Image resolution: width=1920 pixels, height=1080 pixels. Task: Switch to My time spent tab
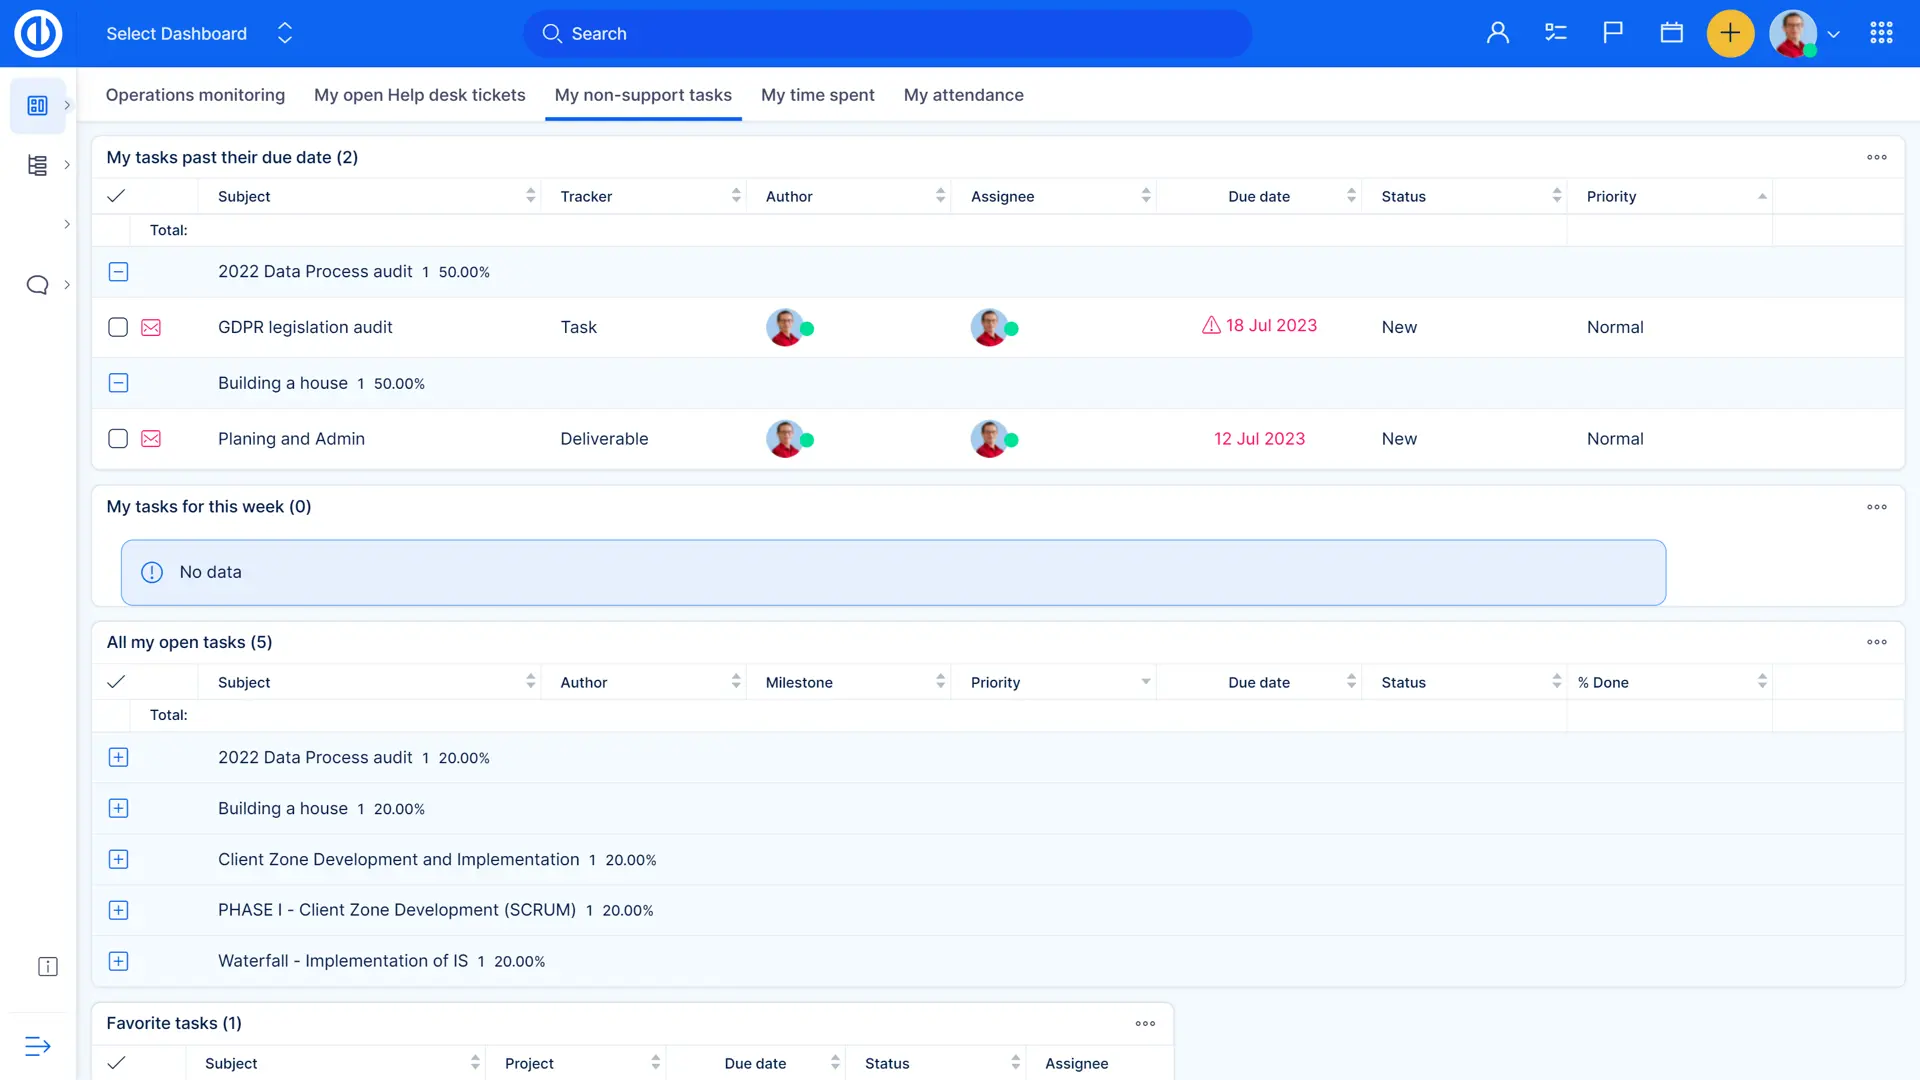click(817, 95)
